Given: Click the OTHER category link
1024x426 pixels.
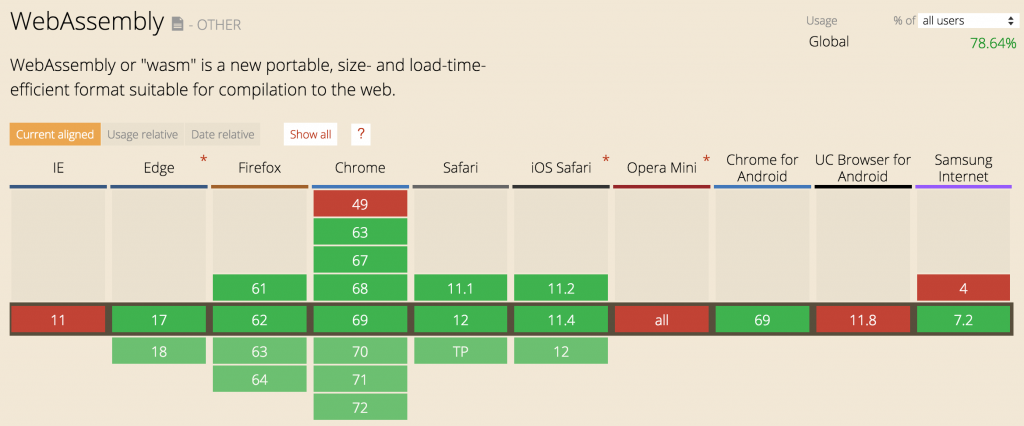Looking at the screenshot, I should [219, 24].
